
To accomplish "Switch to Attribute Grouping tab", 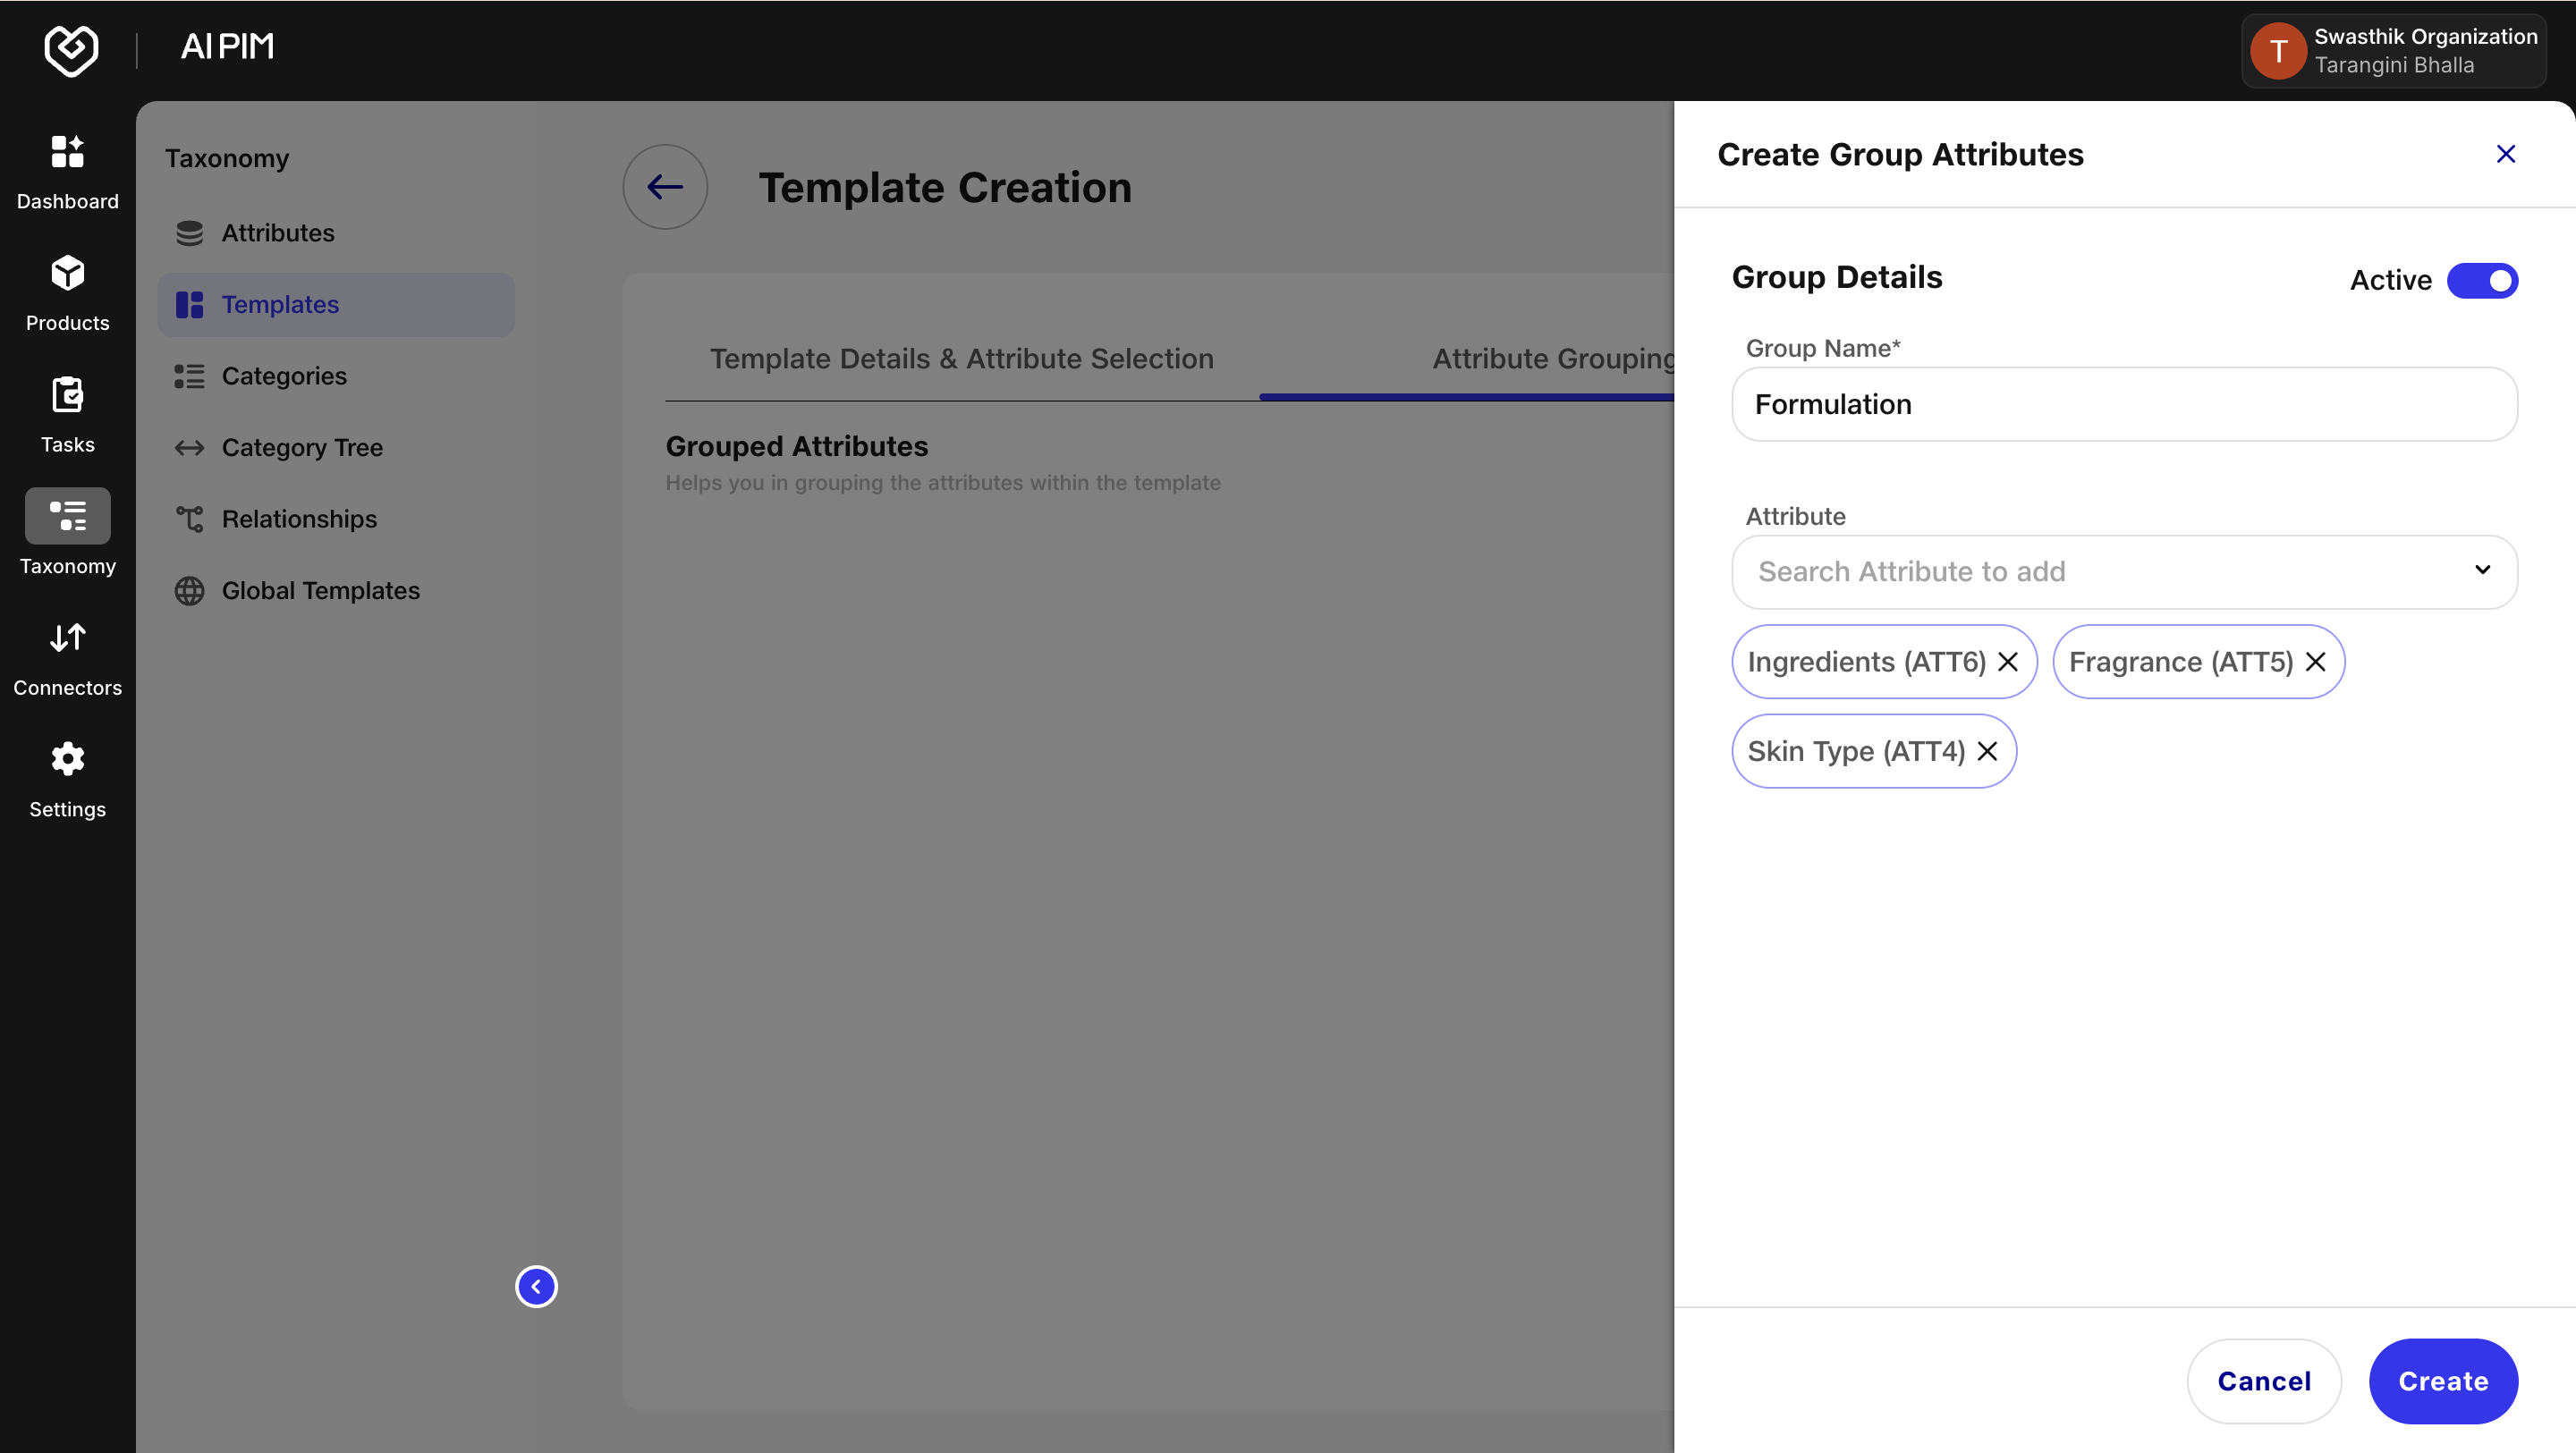I will pyautogui.click(x=1554, y=359).
